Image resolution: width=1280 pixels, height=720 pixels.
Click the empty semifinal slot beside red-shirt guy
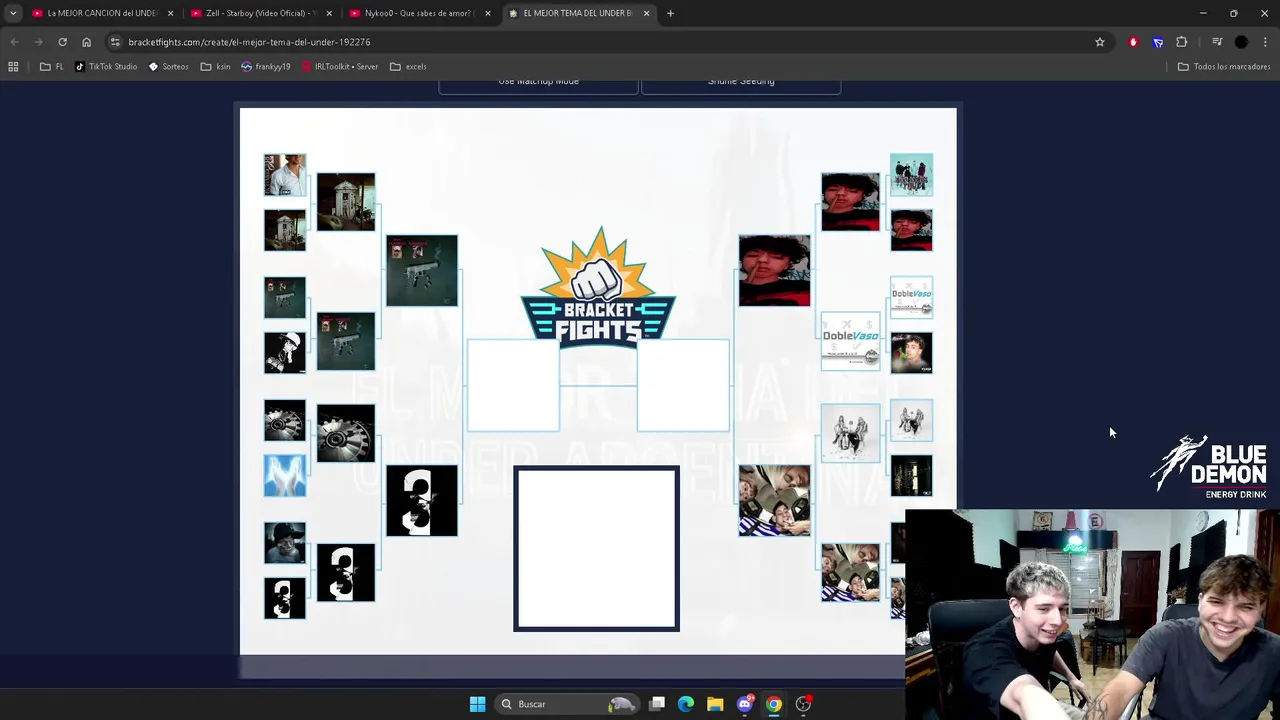[683, 385]
